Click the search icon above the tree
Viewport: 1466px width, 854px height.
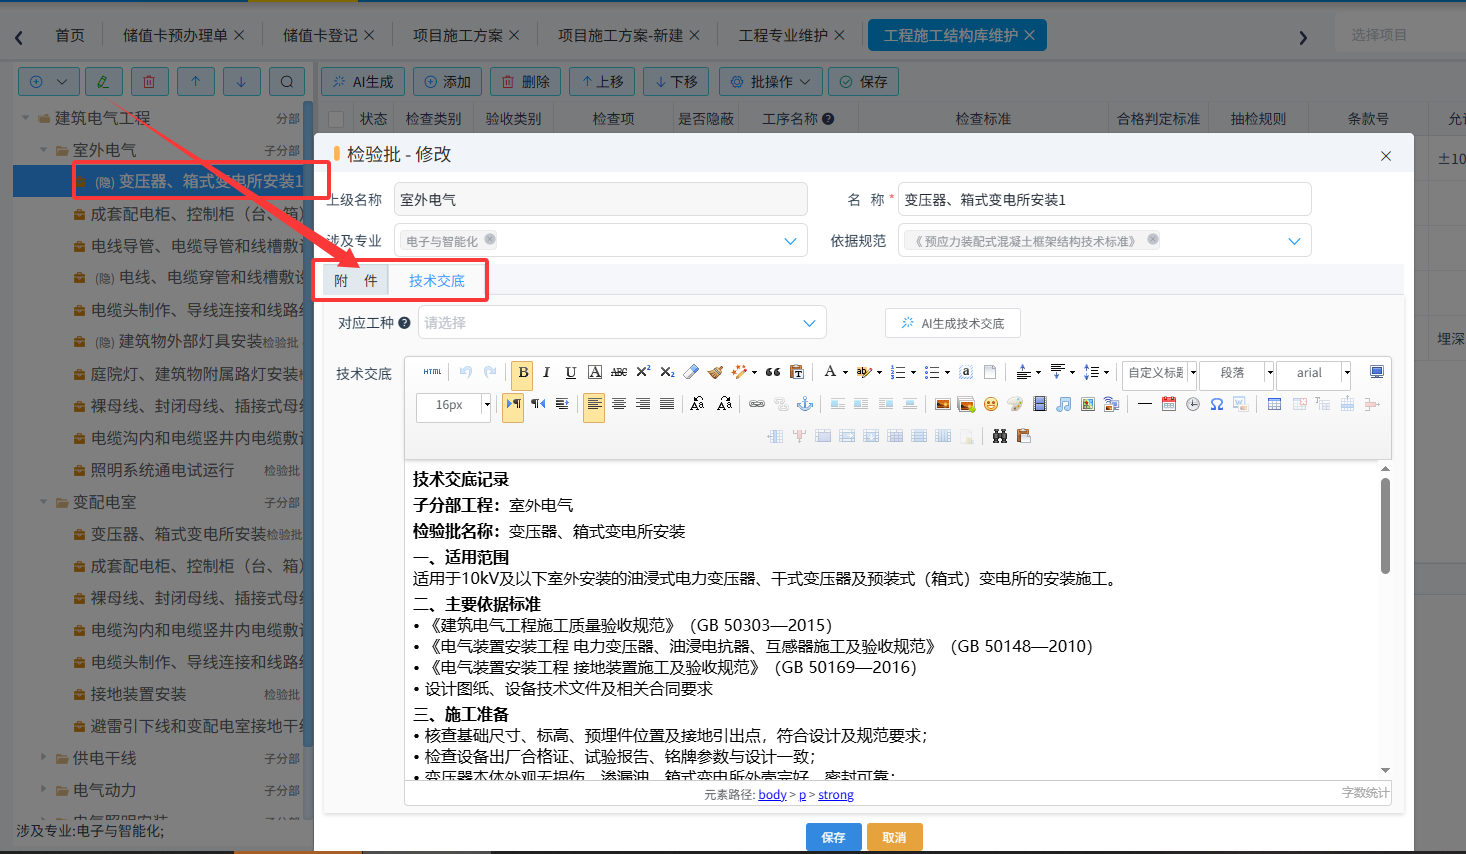pos(287,82)
